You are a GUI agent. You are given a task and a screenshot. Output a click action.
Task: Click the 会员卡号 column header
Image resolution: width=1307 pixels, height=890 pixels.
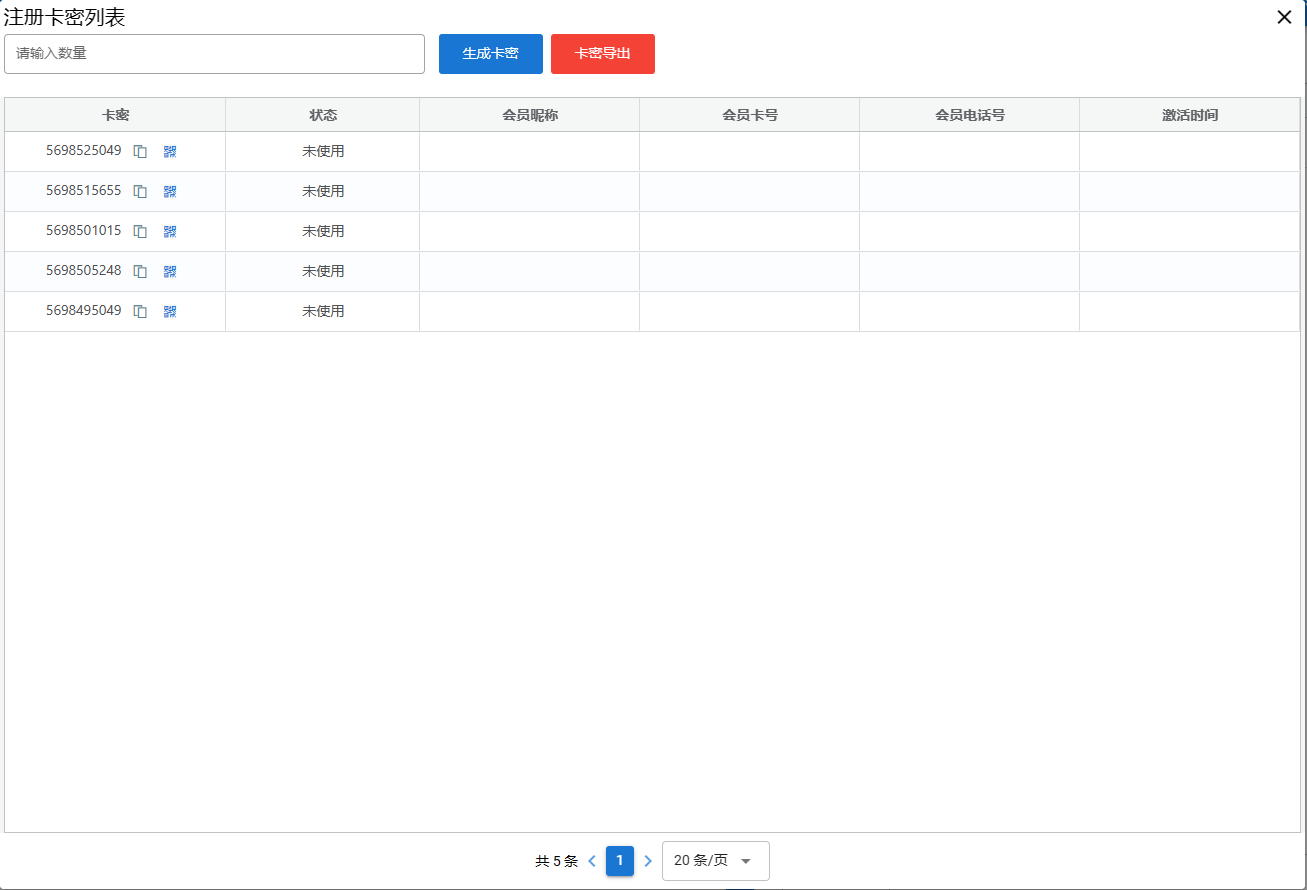(x=750, y=115)
